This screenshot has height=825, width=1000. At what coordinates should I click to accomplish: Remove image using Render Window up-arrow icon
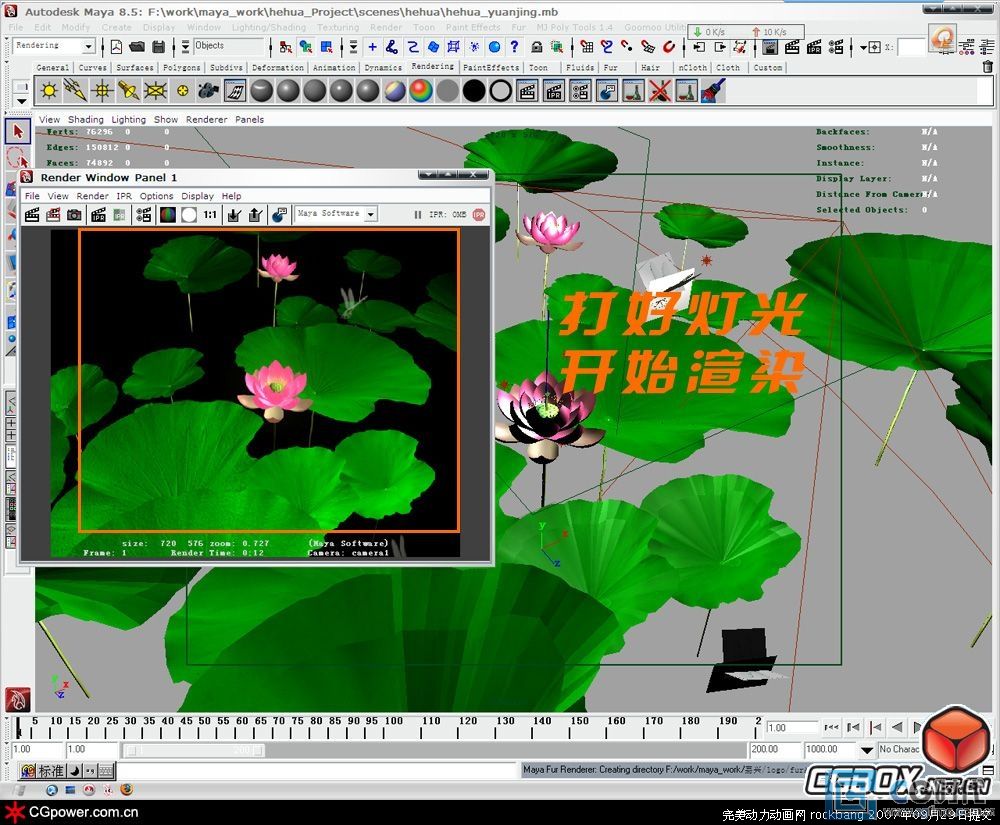[x=256, y=215]
